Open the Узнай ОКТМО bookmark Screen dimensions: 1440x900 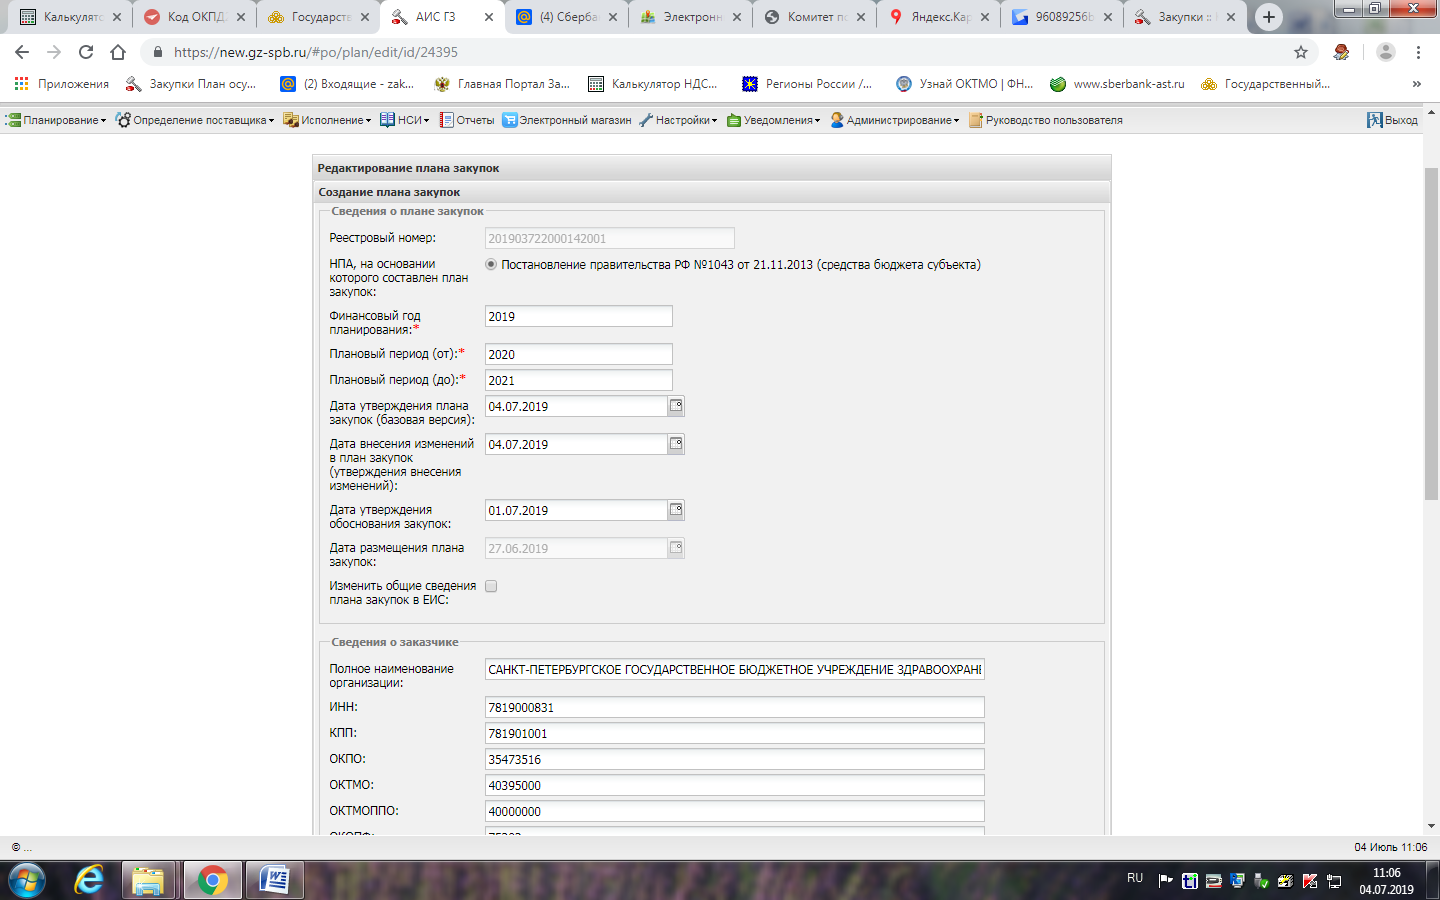(965, 84)
